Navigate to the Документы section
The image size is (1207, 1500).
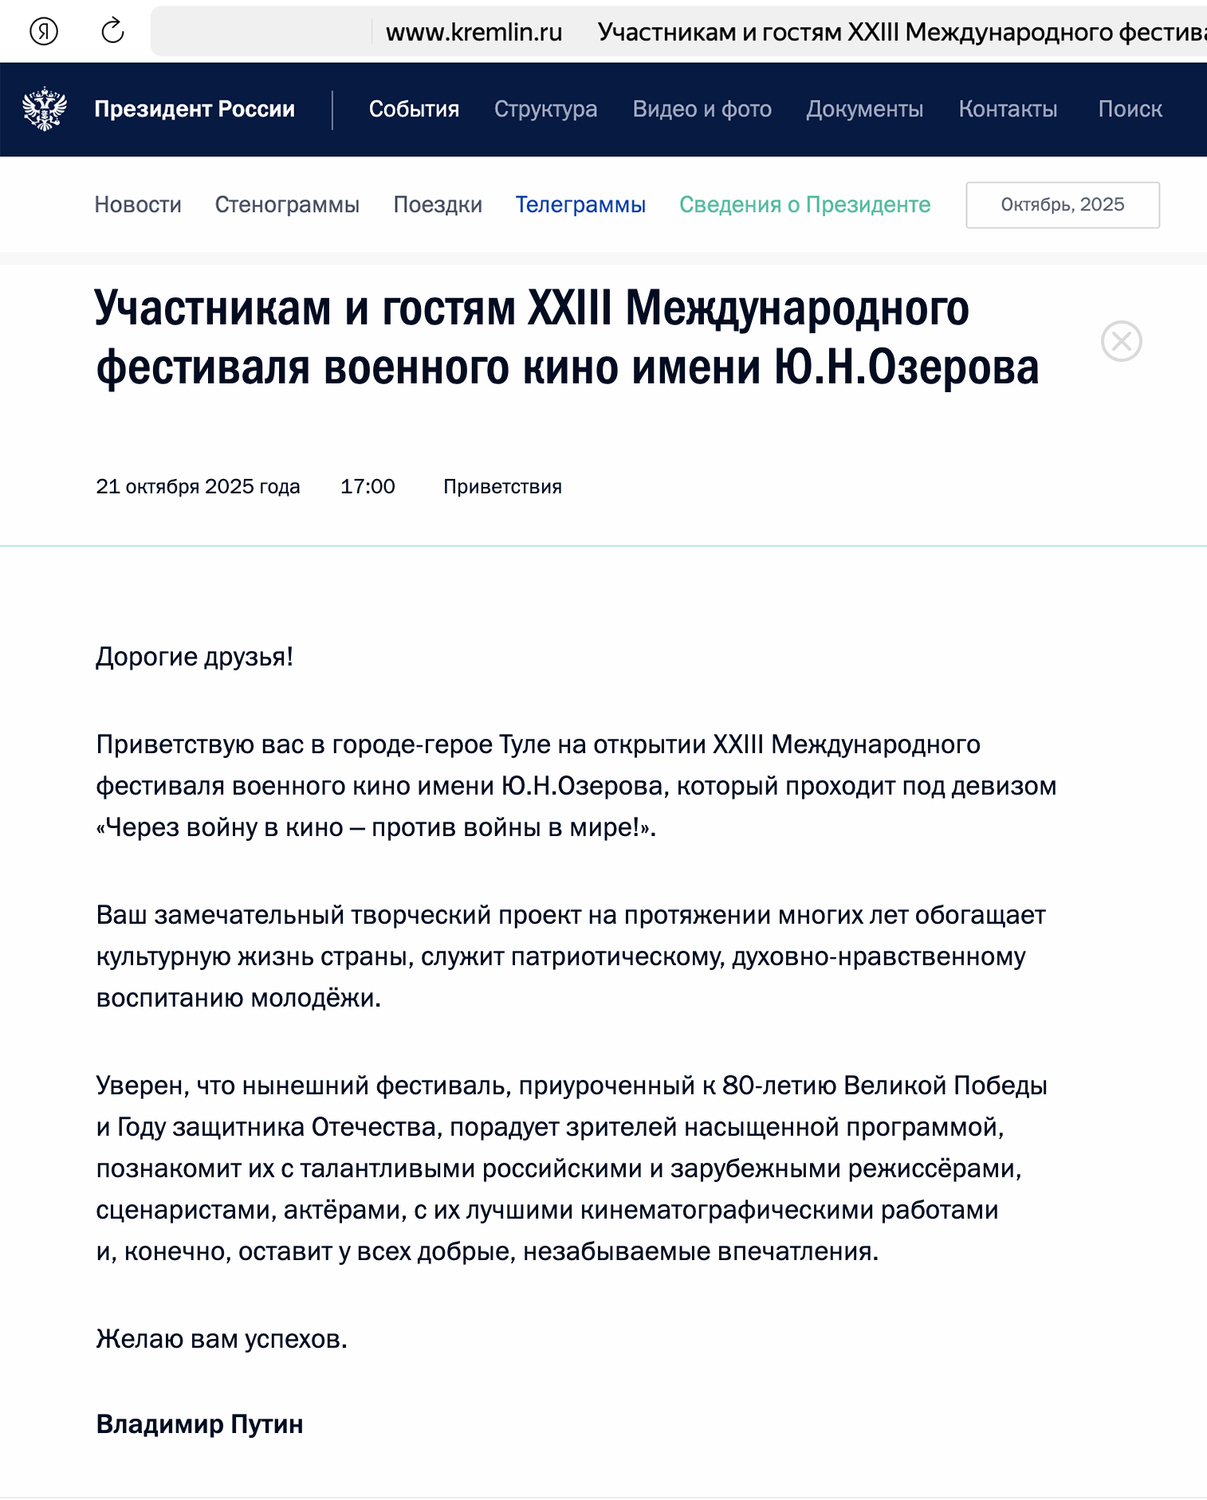point(864,109)
